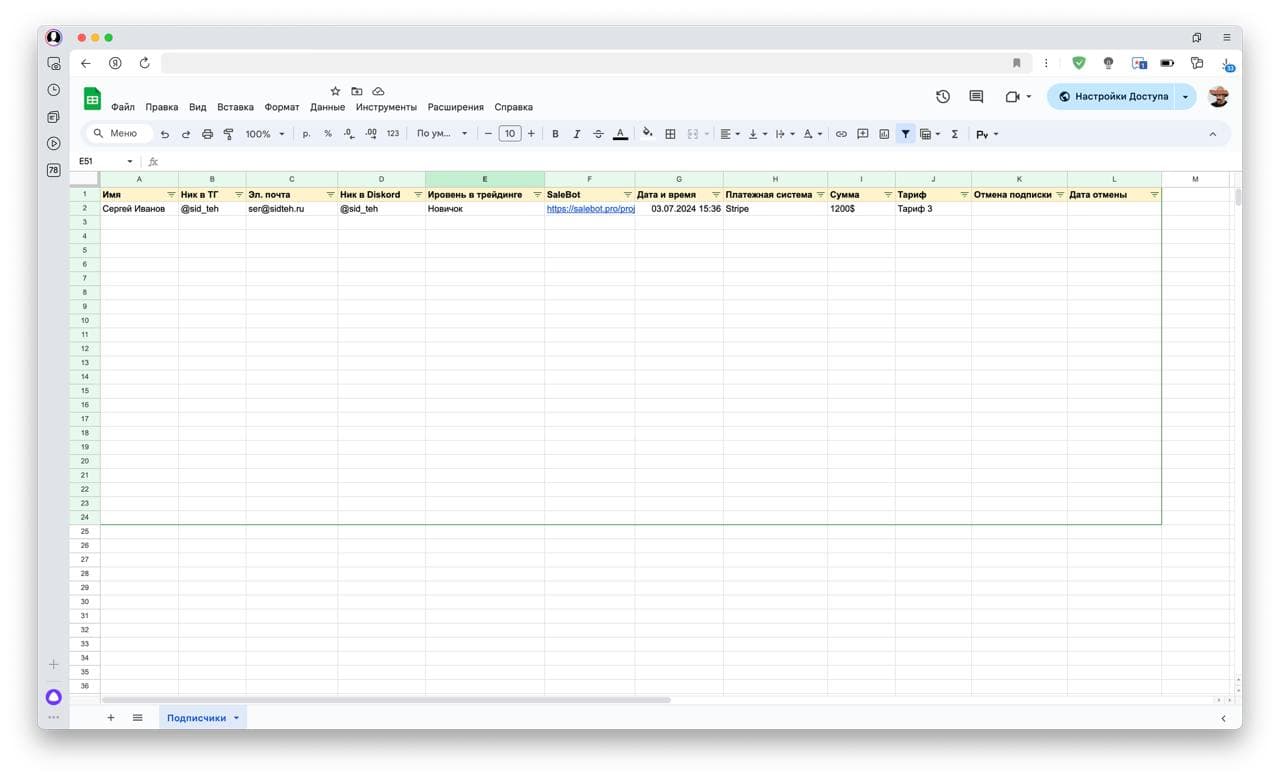Open the salebot.pro link in cell F2
This screenshot has height=779, width=1280.
pyautogui.click(x=590, y=209)
